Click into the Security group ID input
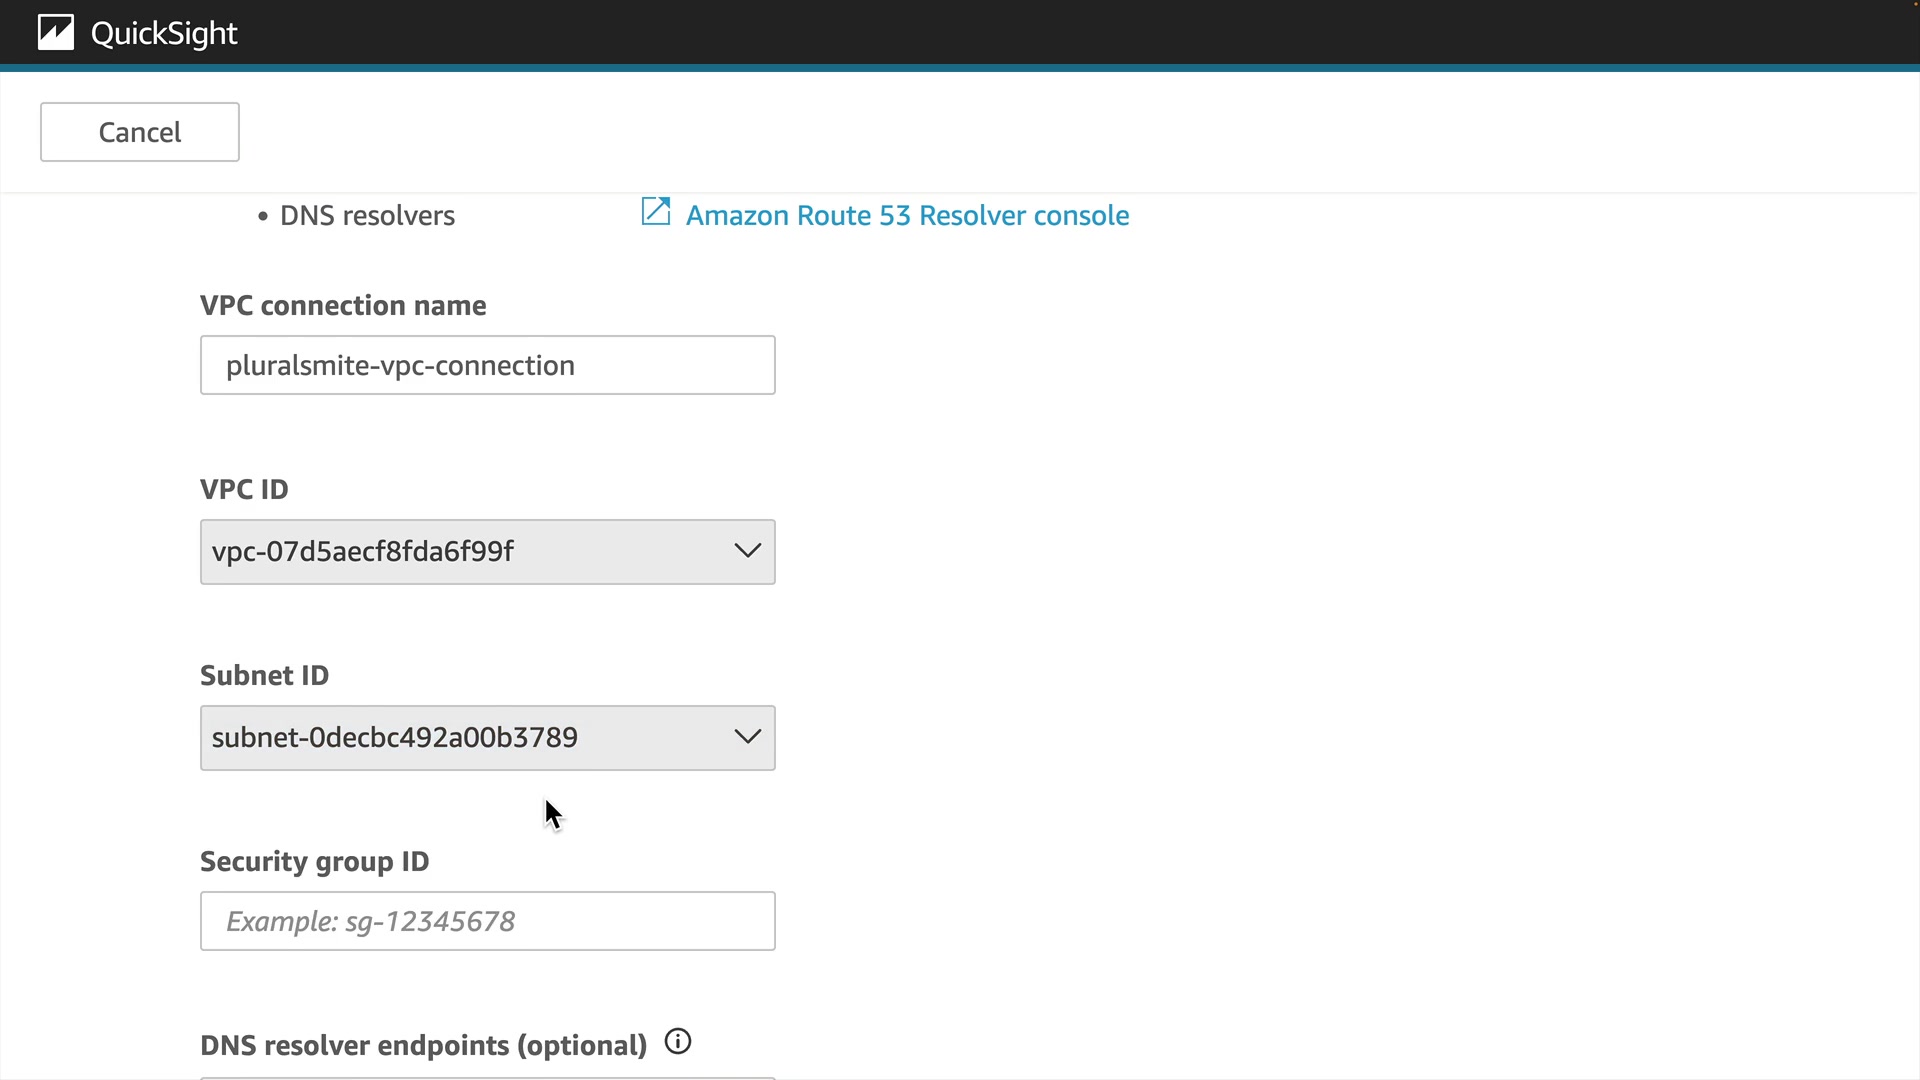The height and width of the screenshot is (1080, 1920). (487, 921)
